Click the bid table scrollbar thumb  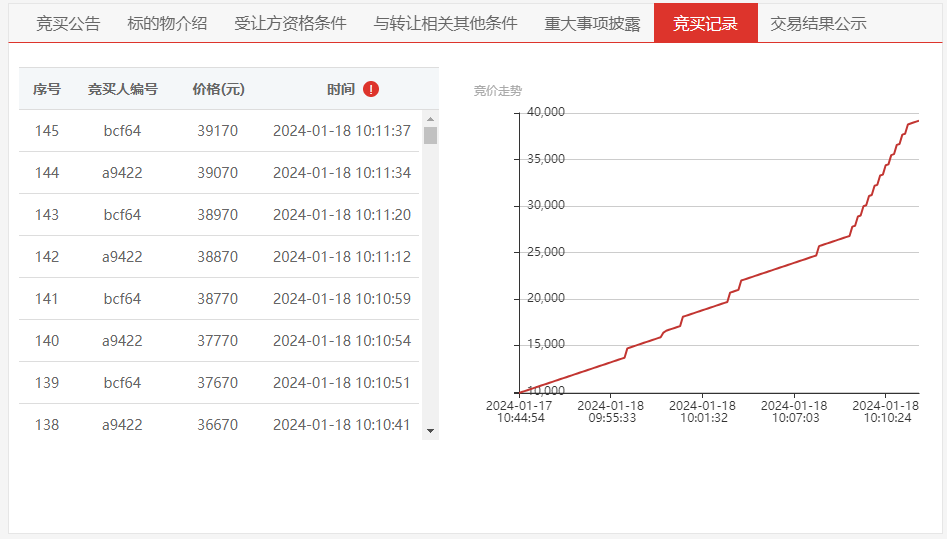pyautogui.click(x=430, y=135)
